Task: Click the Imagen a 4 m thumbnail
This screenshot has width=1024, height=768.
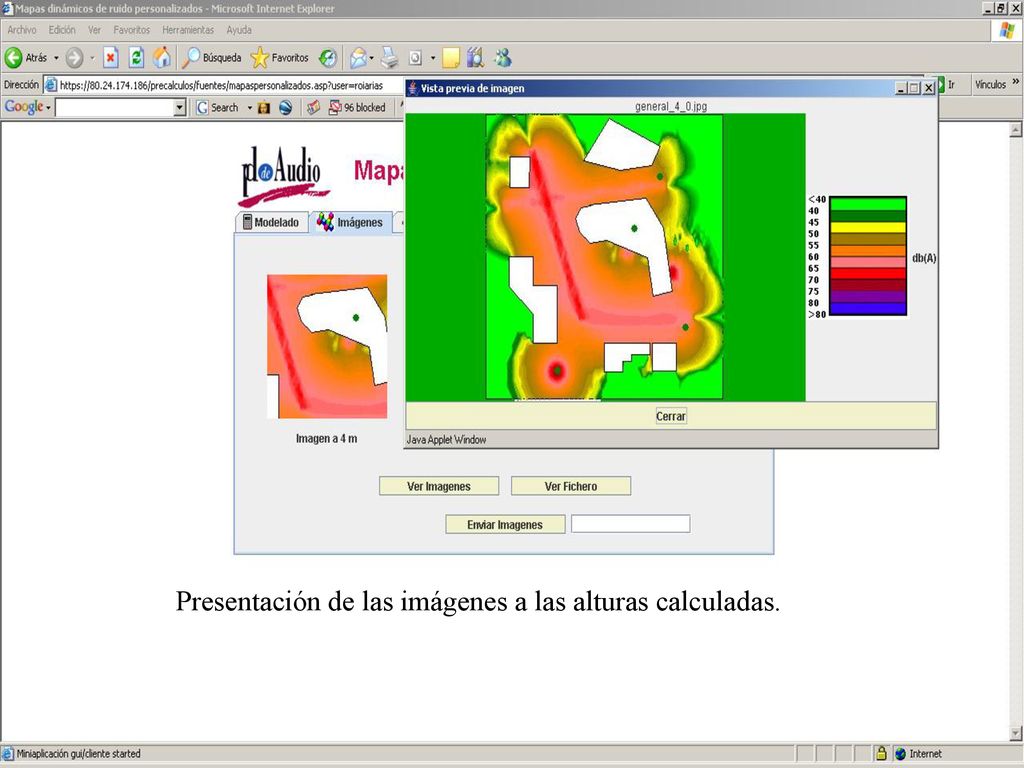Action: pos(327,346)
